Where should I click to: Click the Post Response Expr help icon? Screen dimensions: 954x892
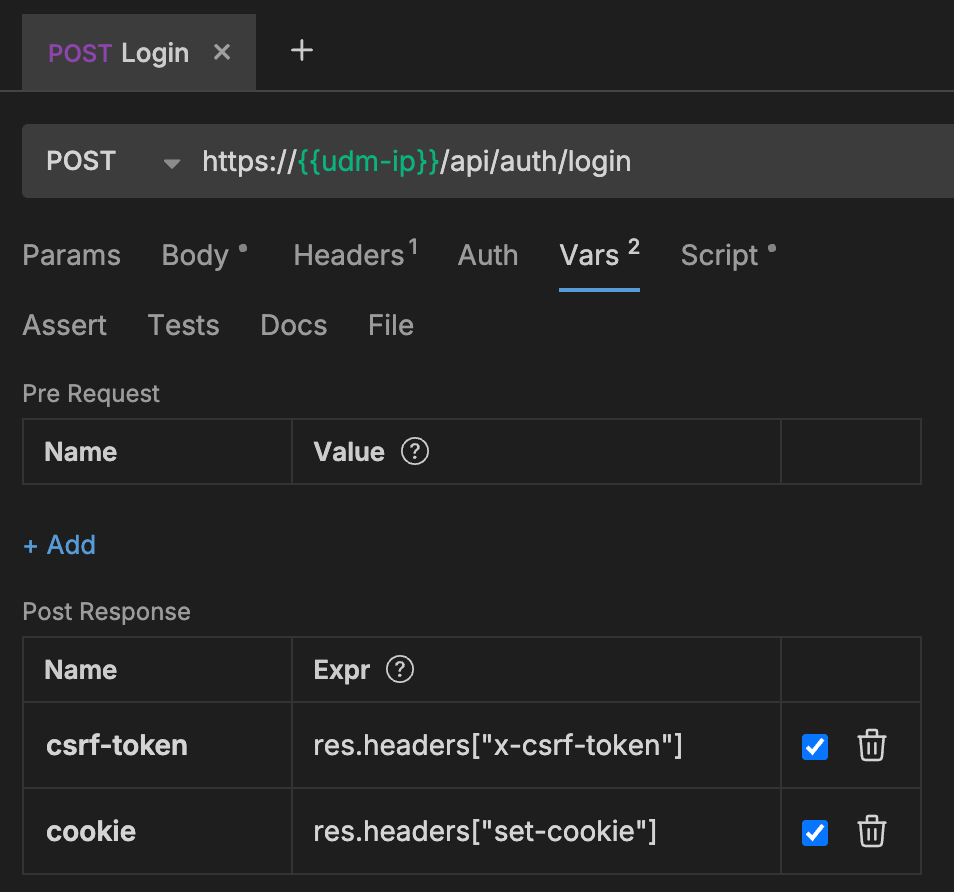tap(400, 670)
